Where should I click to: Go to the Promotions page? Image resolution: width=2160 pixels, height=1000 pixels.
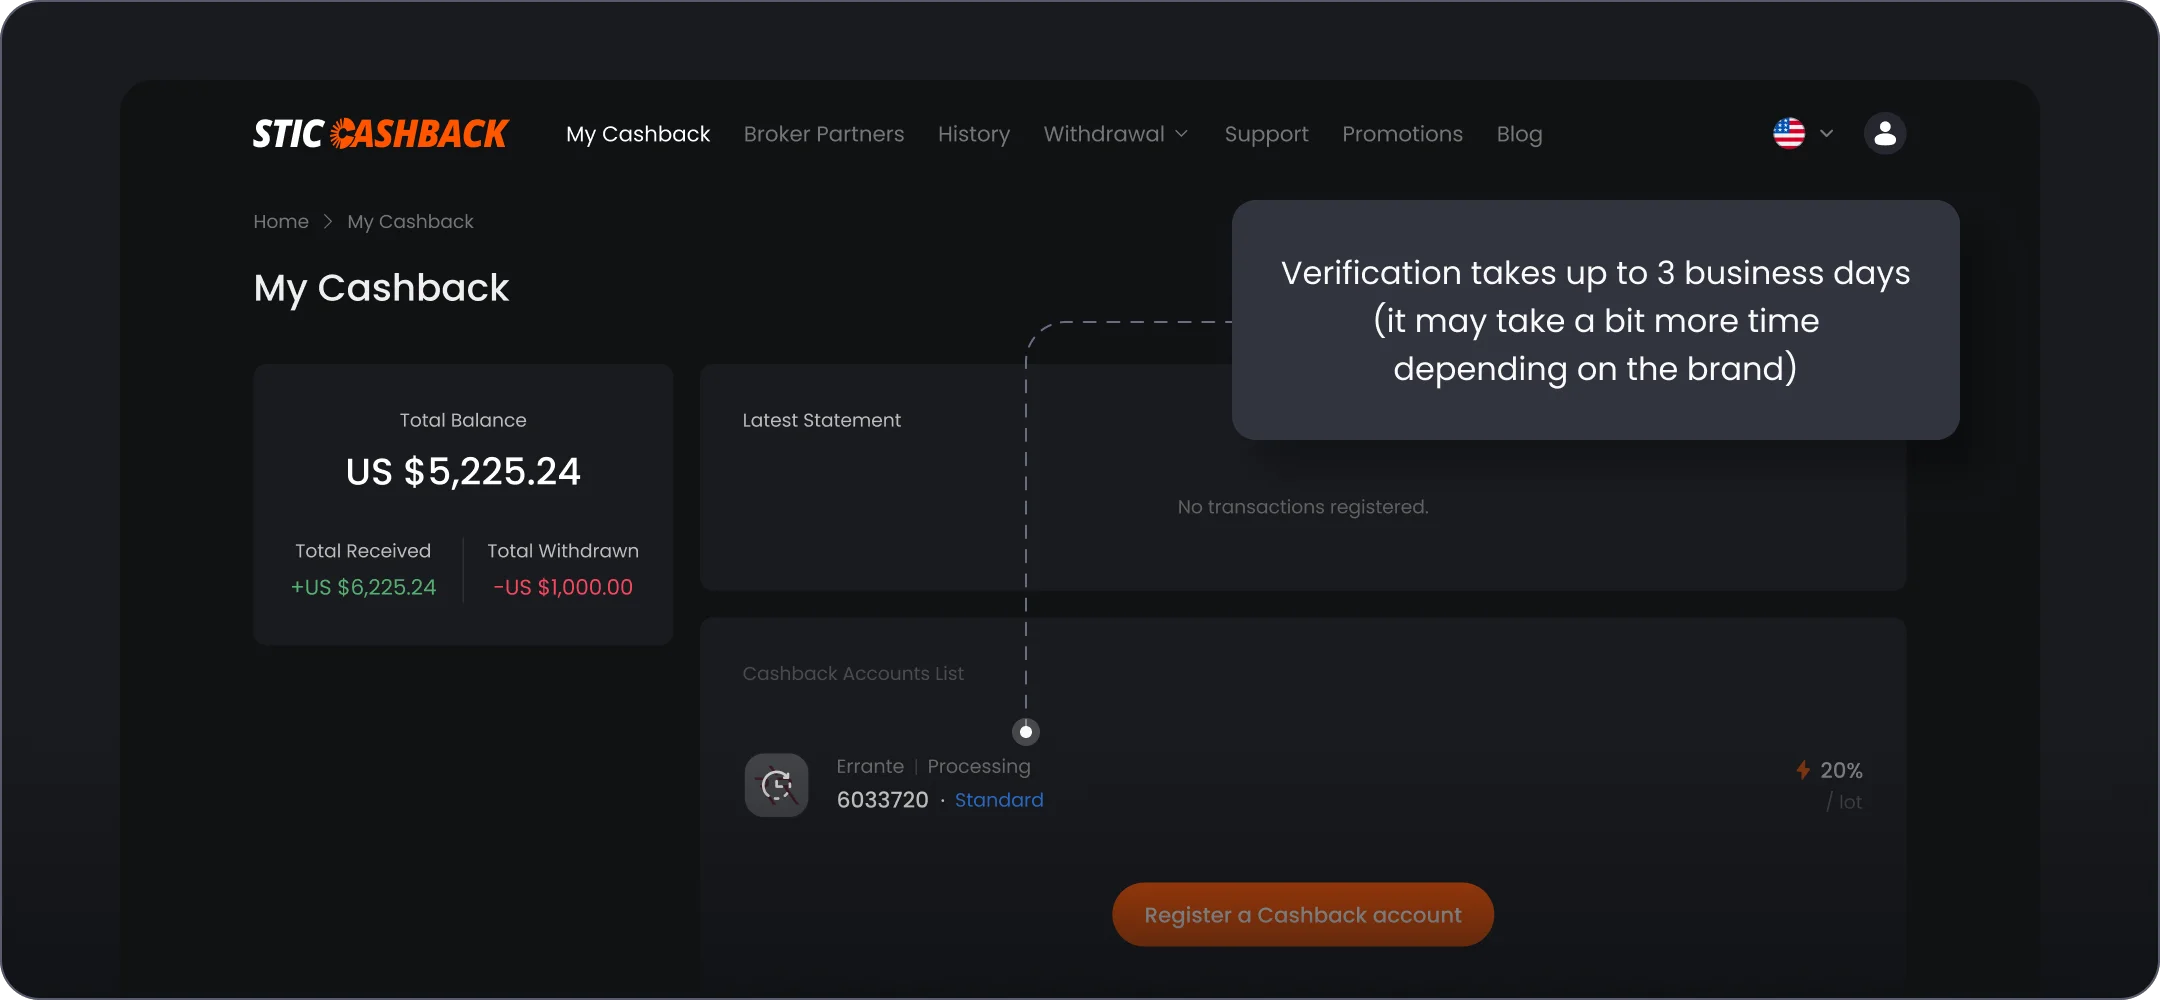1402,133
